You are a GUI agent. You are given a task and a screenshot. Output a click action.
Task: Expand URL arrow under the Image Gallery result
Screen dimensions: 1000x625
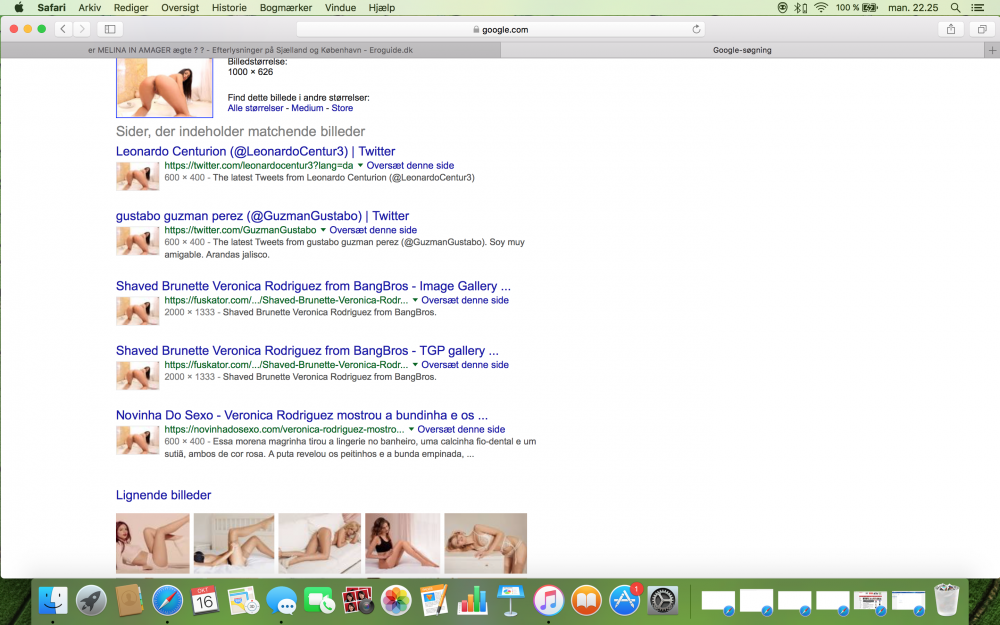click(x=415, y=300)
